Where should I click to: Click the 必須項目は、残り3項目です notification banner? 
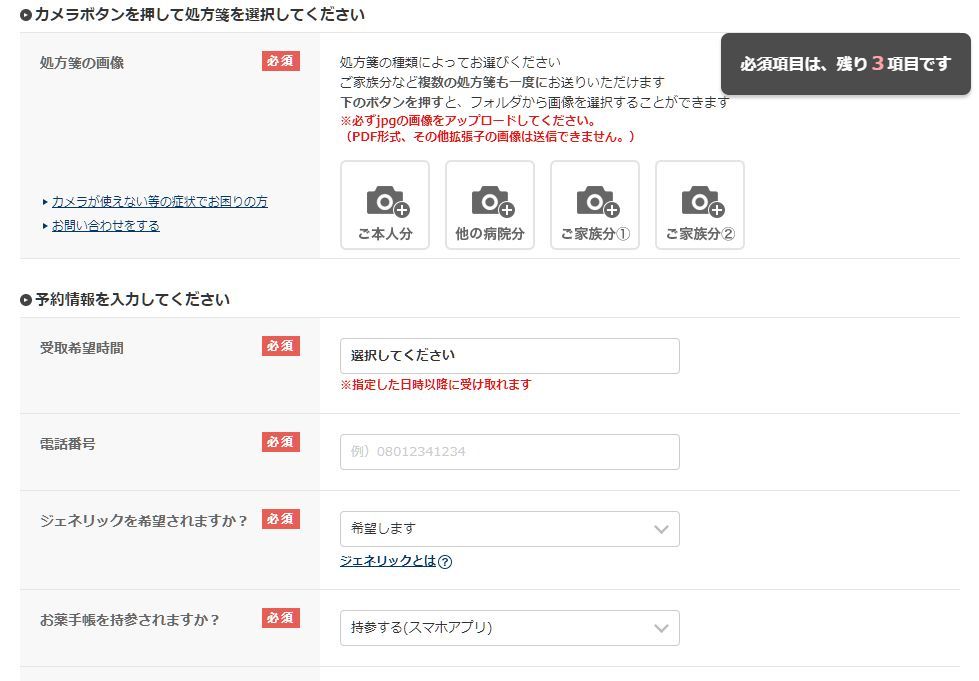845,64
